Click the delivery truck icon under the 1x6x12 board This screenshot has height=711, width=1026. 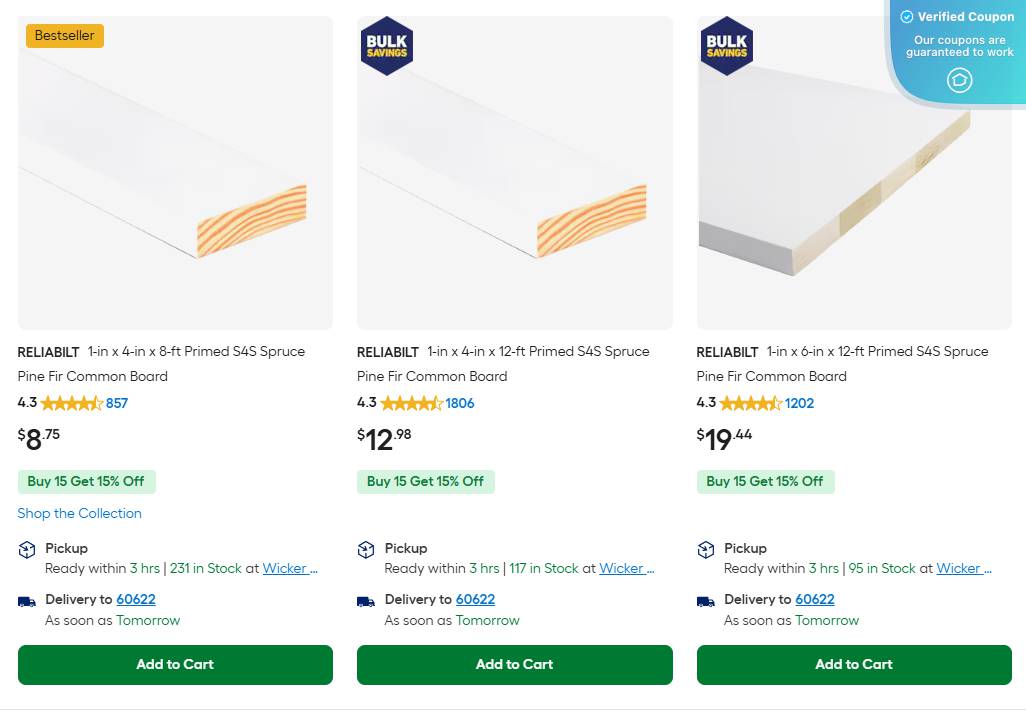click(x=705, y=599)
